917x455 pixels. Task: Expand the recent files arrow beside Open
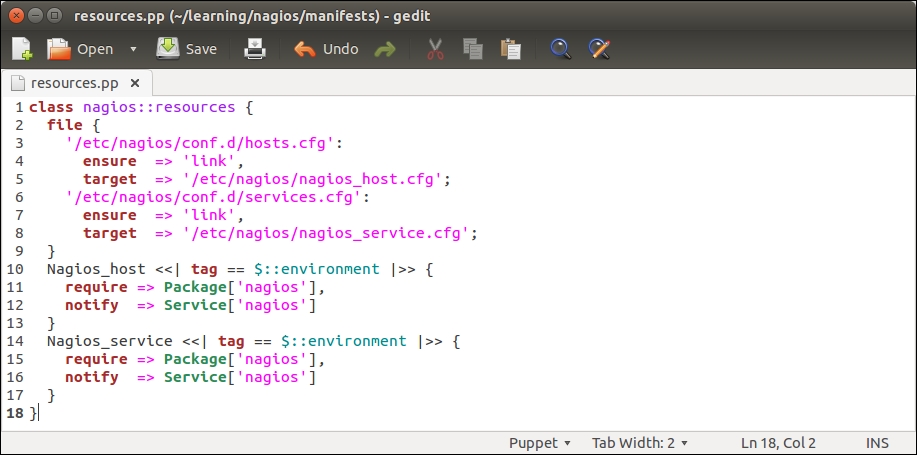click(x=134, y=49)
